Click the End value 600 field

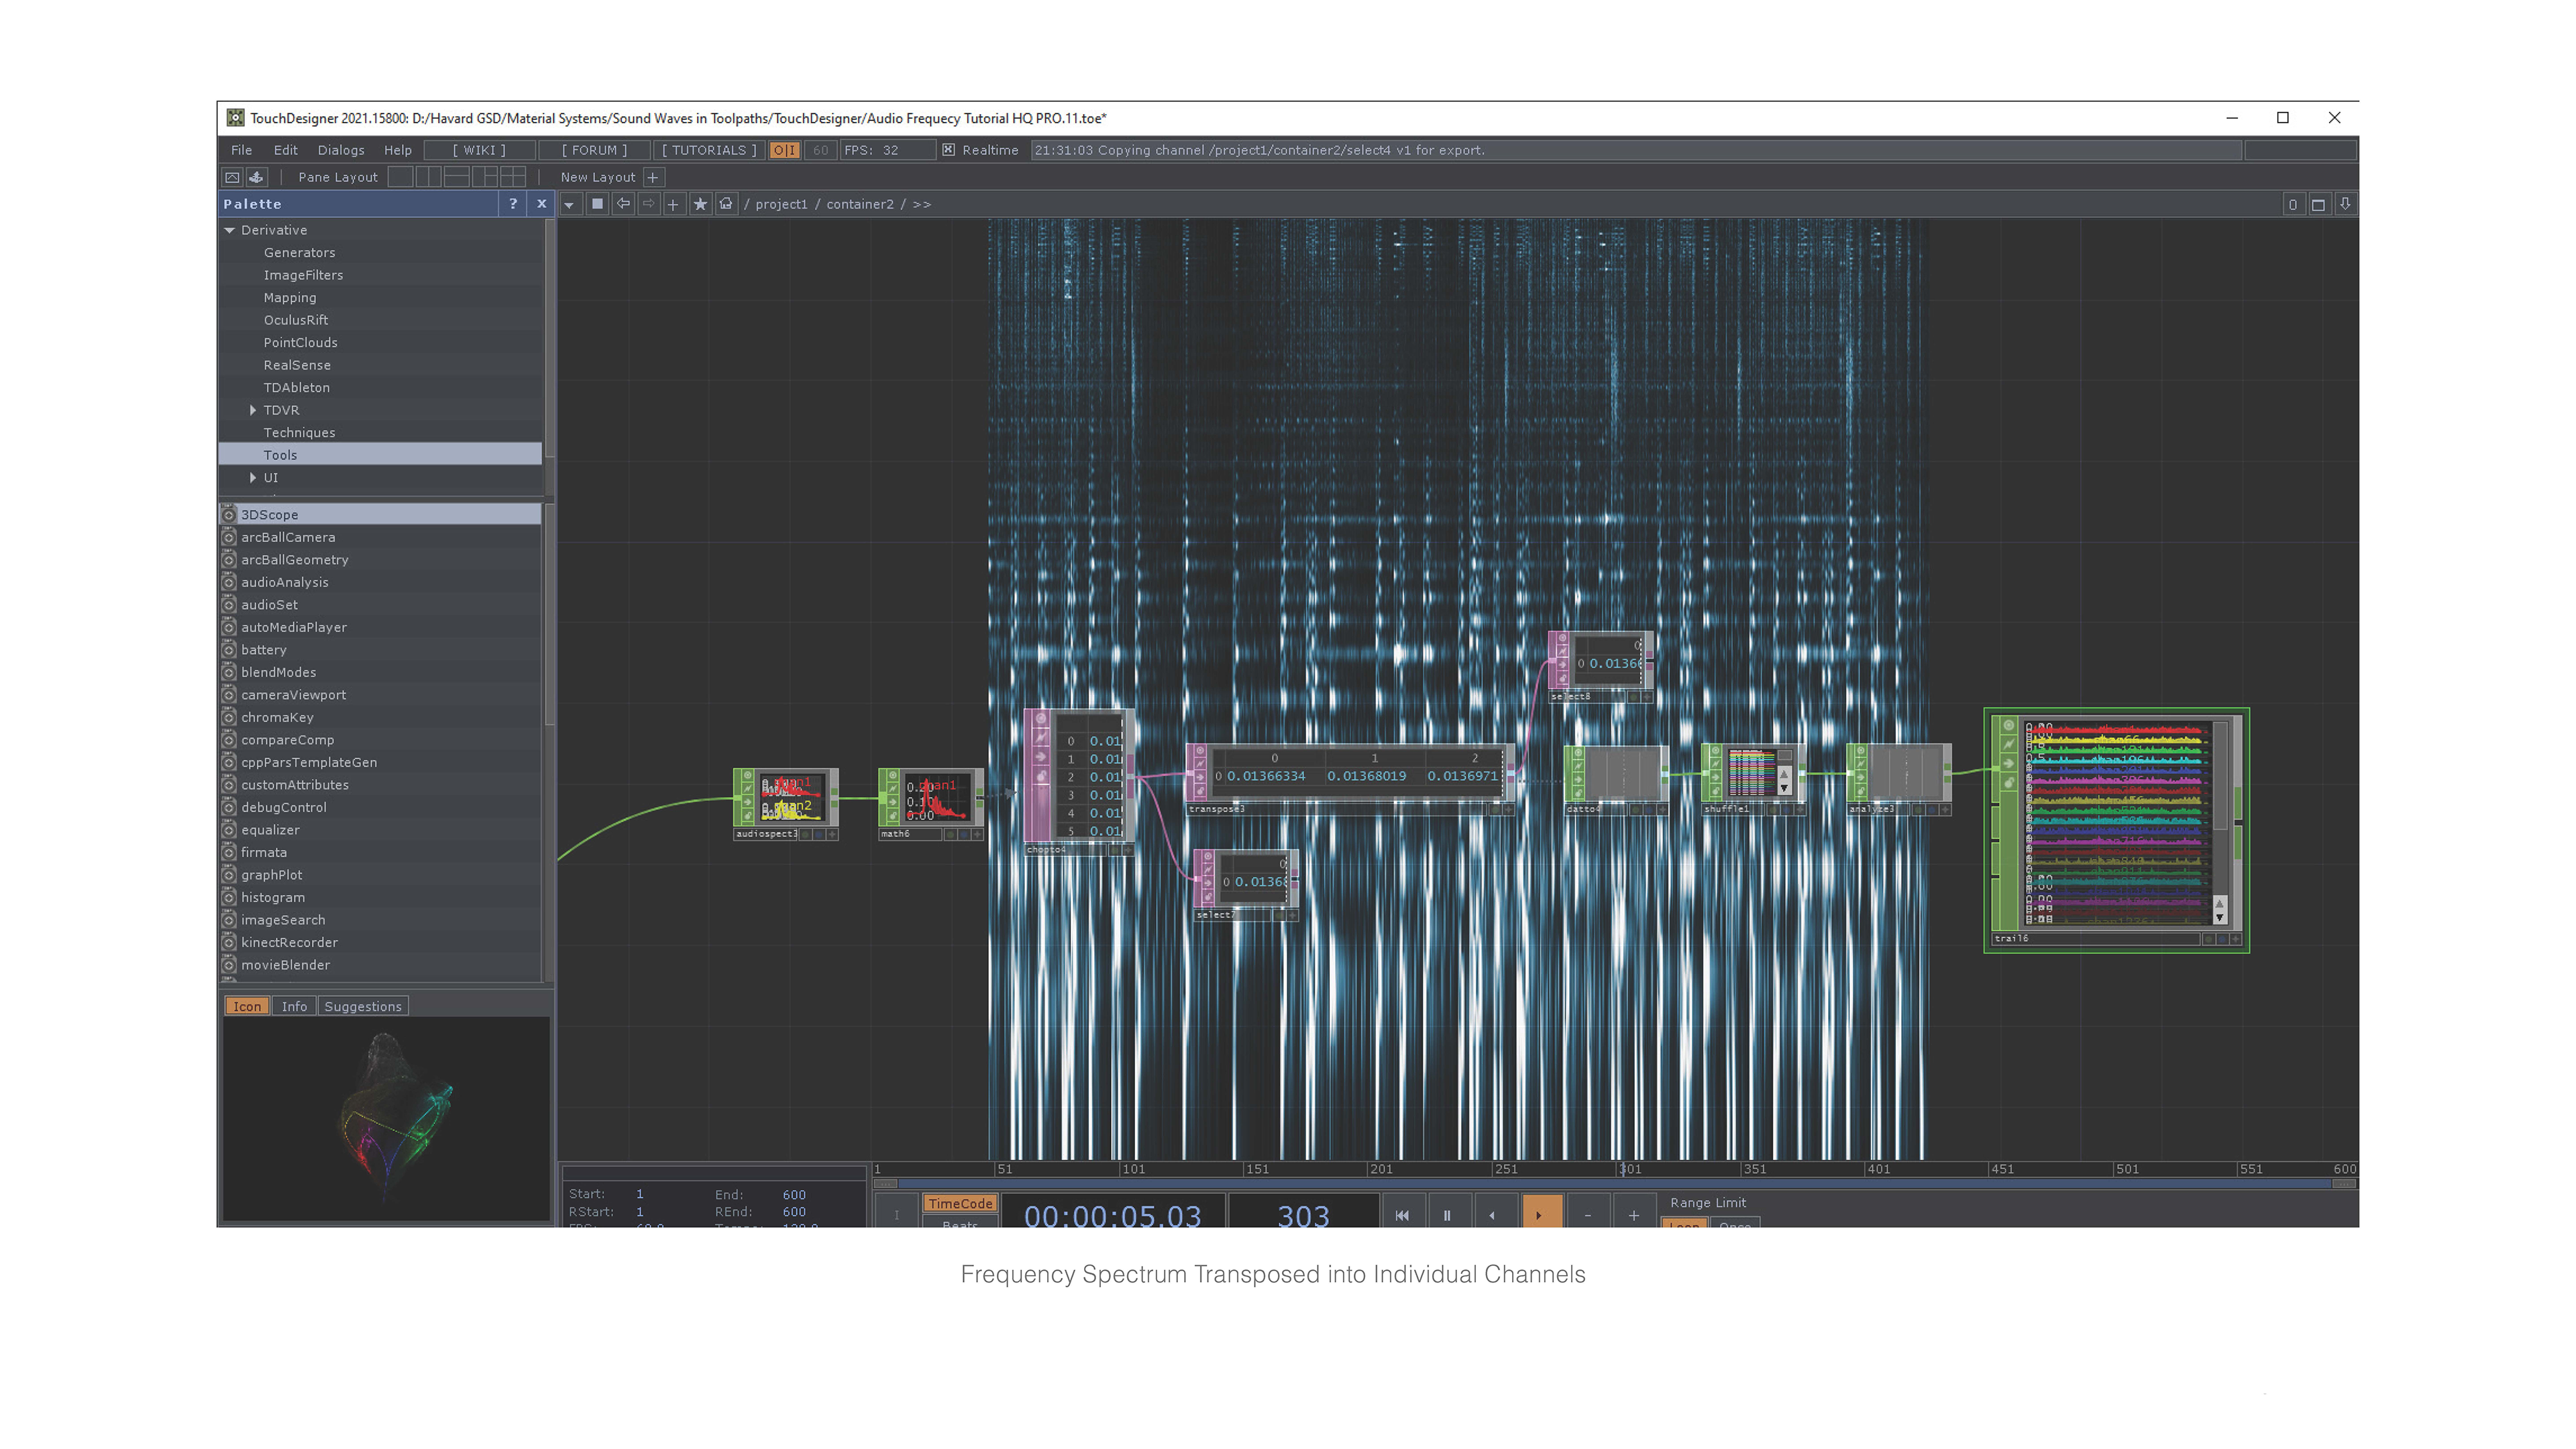794,1195
